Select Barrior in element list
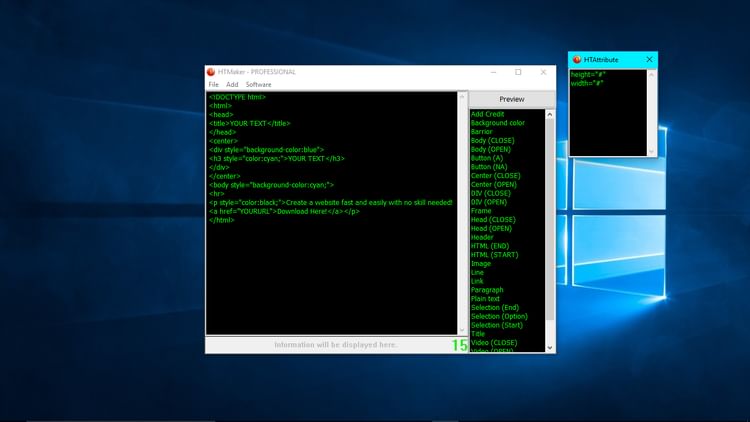Viewport: 750px width, 422px height. (x=481, y=132)
